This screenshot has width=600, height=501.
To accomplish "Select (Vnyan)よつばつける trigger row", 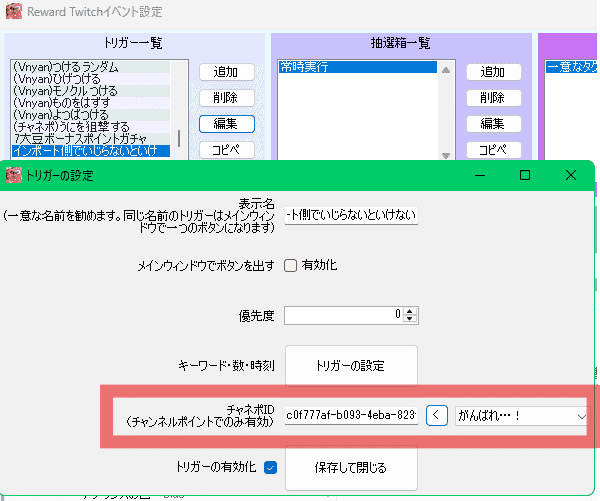I will (x=91, y=114).
